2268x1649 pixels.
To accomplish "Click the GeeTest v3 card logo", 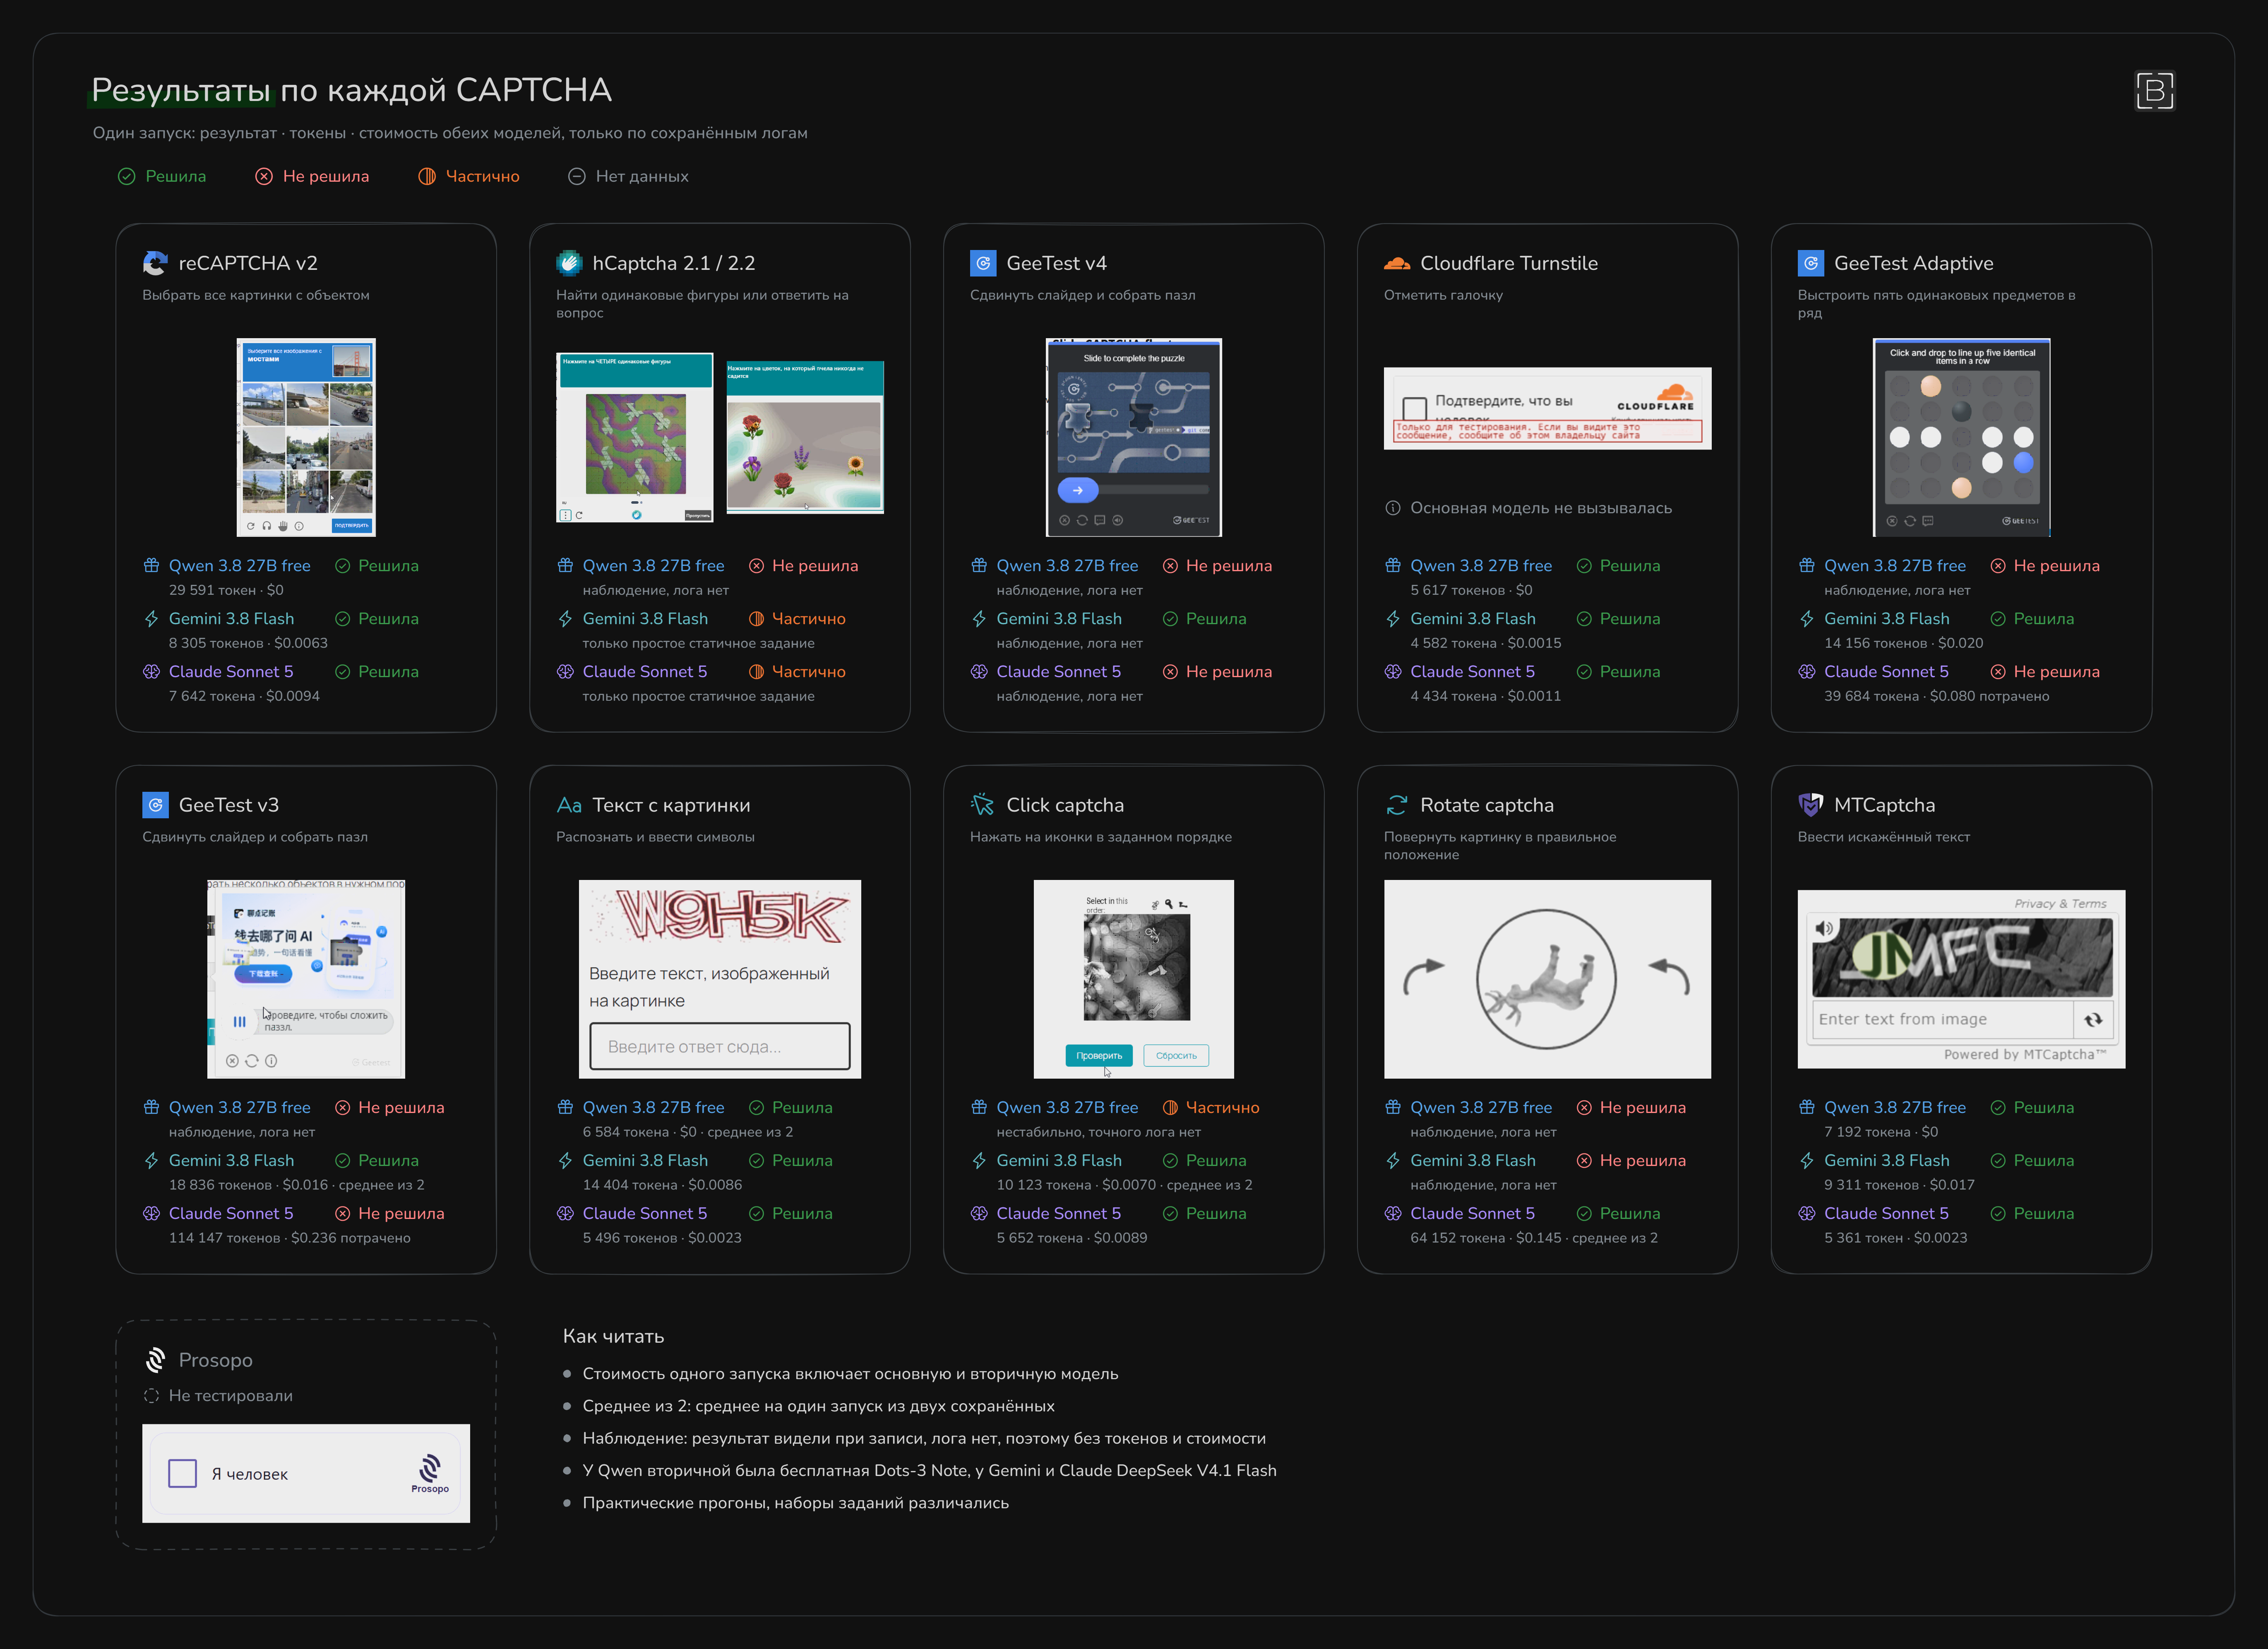I will (x=155, y=805).
